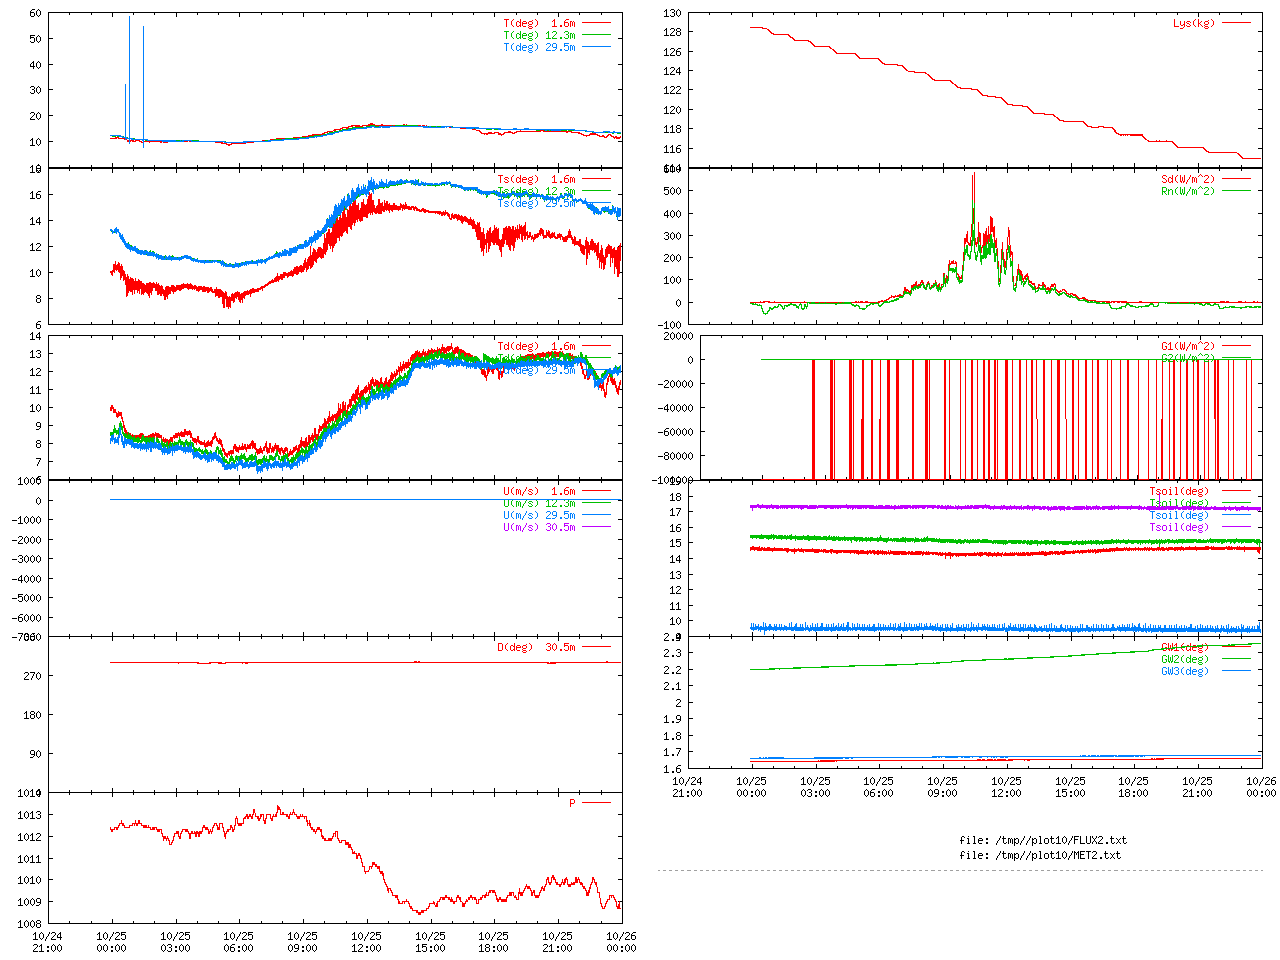Click the "1009" pressure axis tick label
The height and width of the screenshot is (960, 1280).
click(x=29, y=902)
